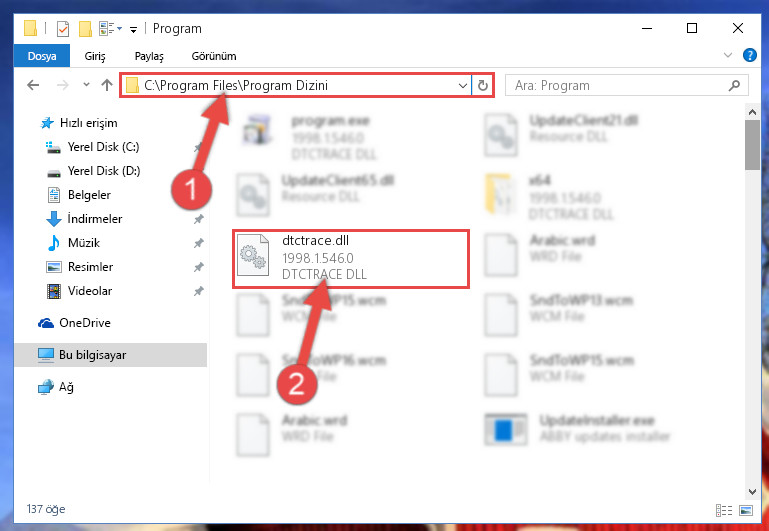The image size is (769, 531).
Task: Open the blue Help icon
Action: [x=749, y=55]
